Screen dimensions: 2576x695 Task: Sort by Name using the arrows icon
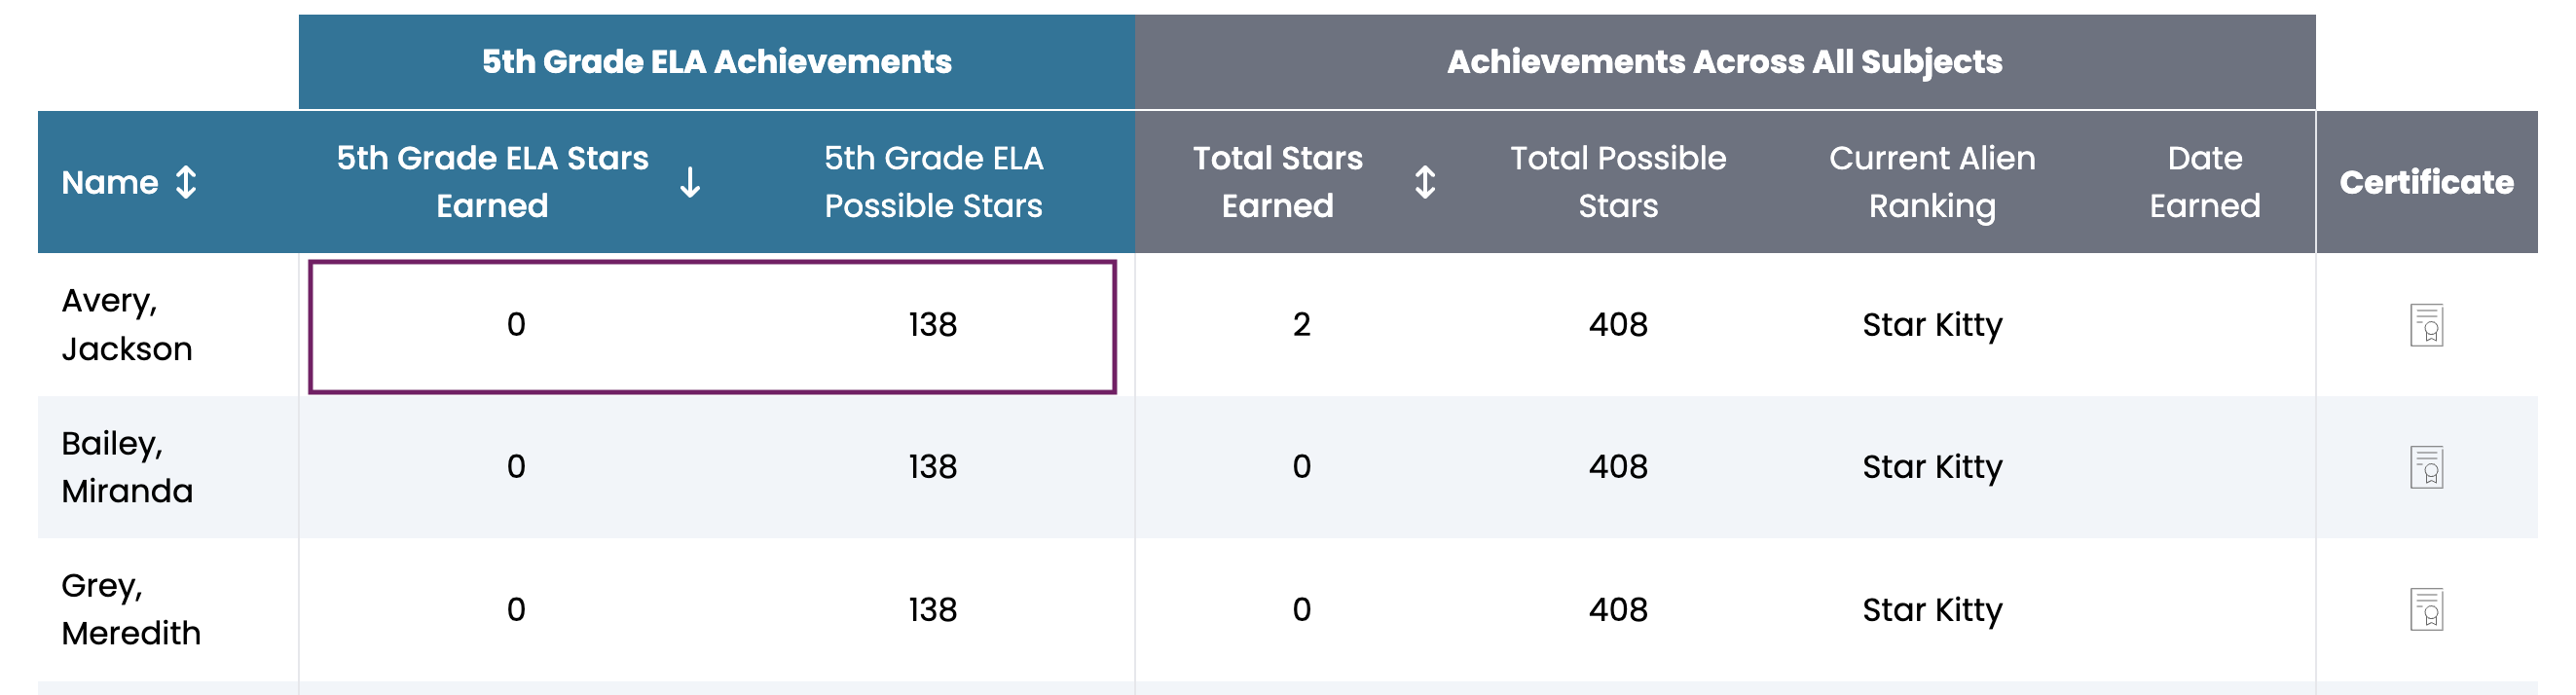point(186,182)
